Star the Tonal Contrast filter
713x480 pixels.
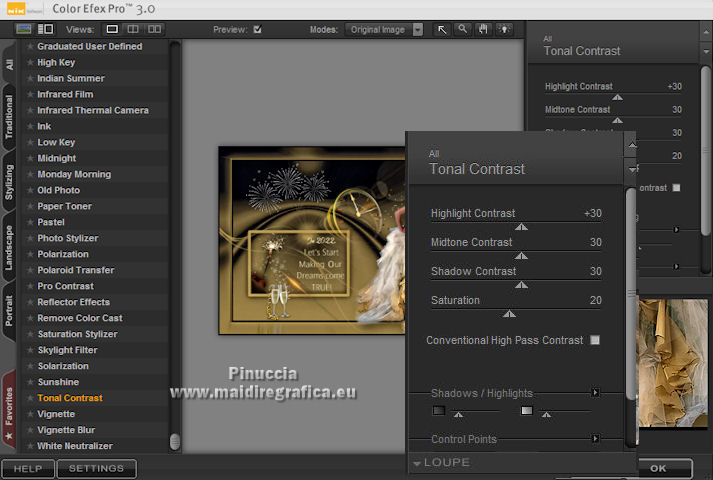30,398
